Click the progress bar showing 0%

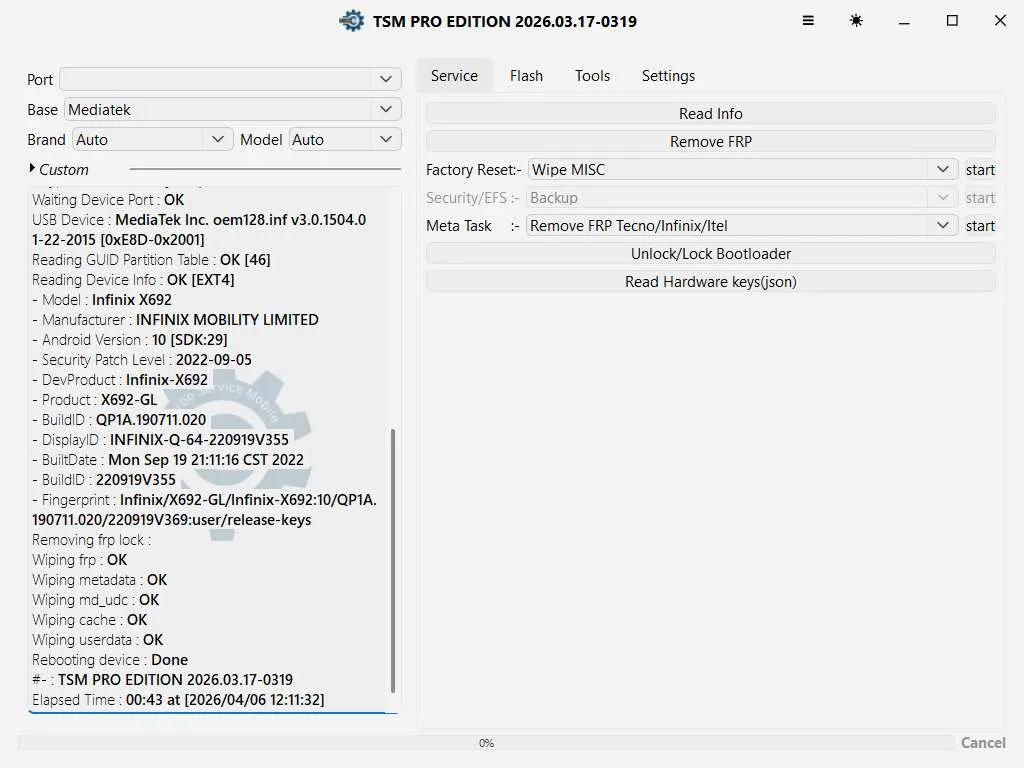coord(486,743)
